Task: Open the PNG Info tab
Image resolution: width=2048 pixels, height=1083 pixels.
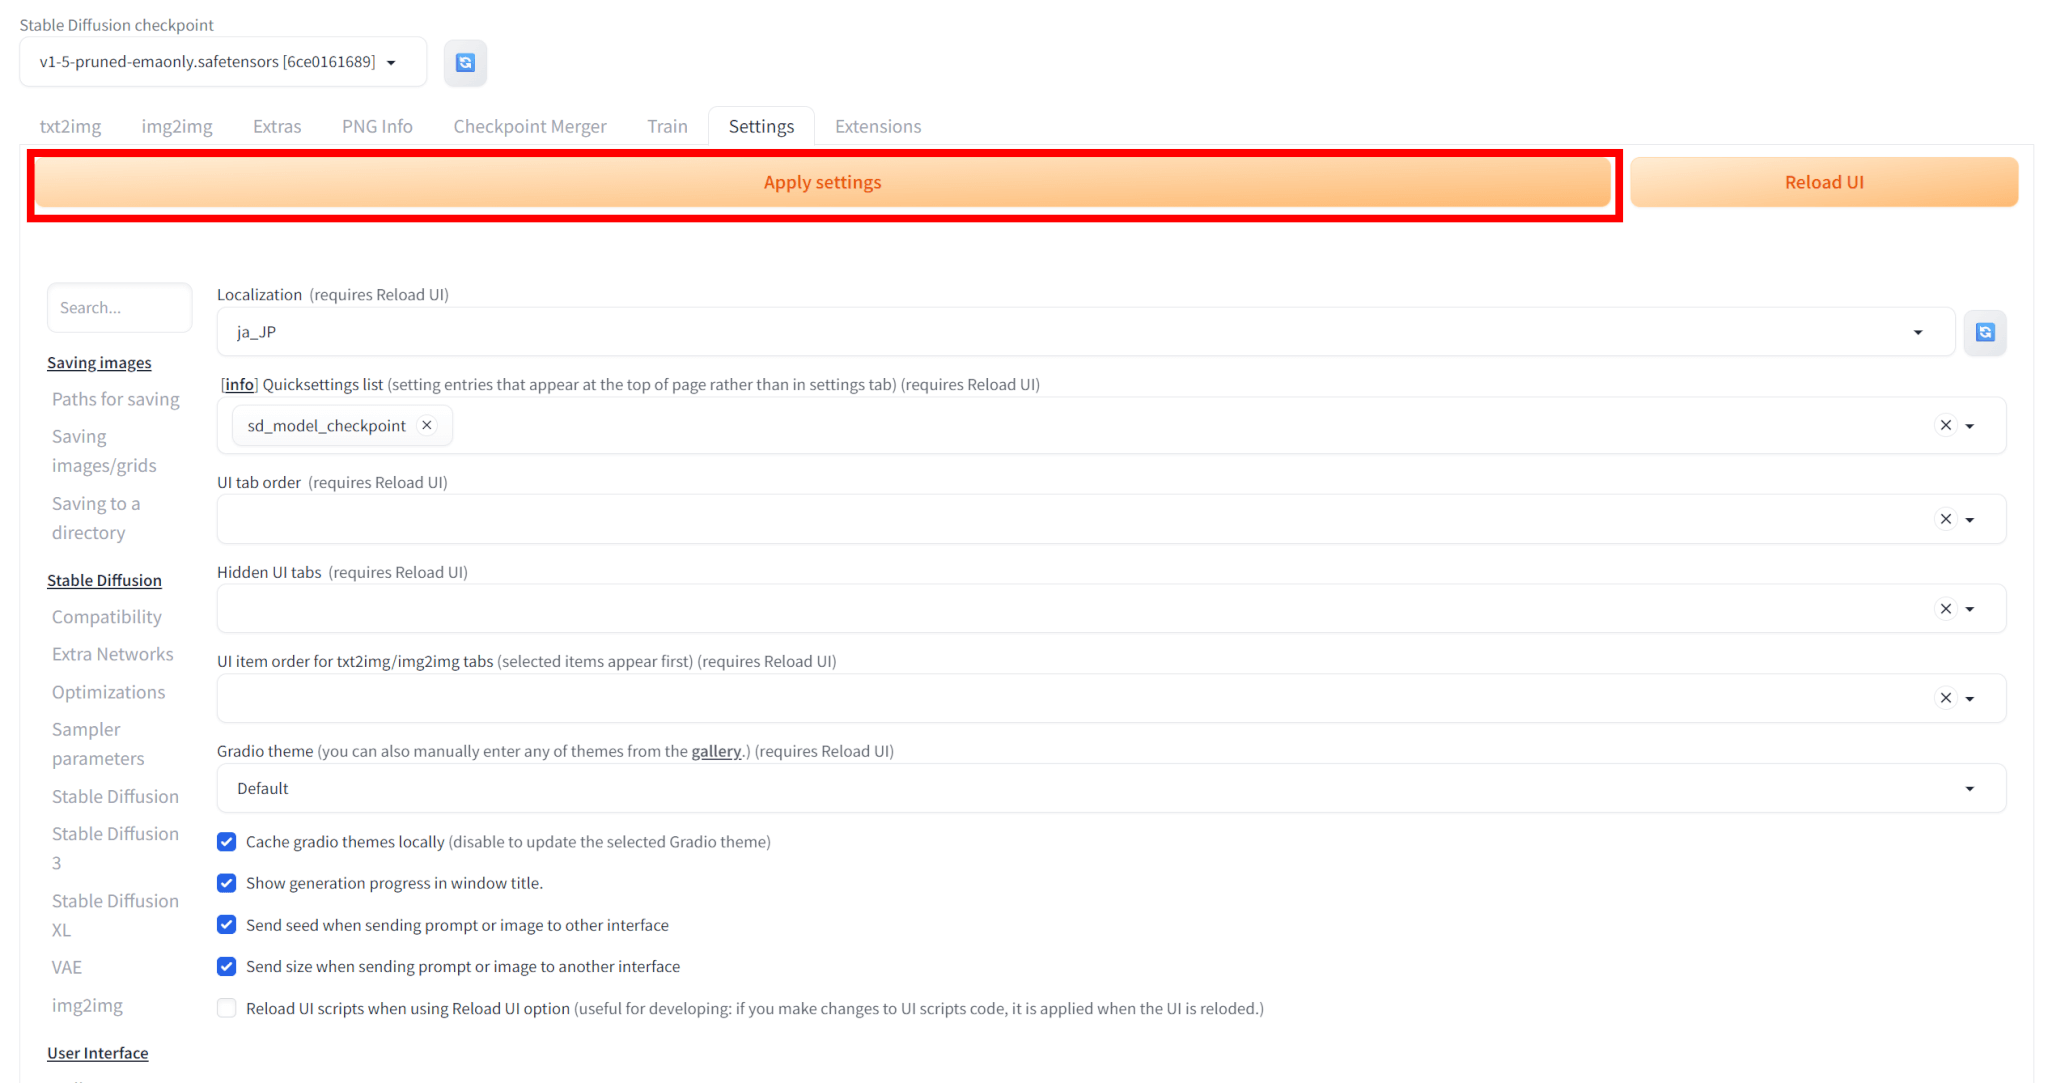Action: pyautogui.click(x=377, y=126)
